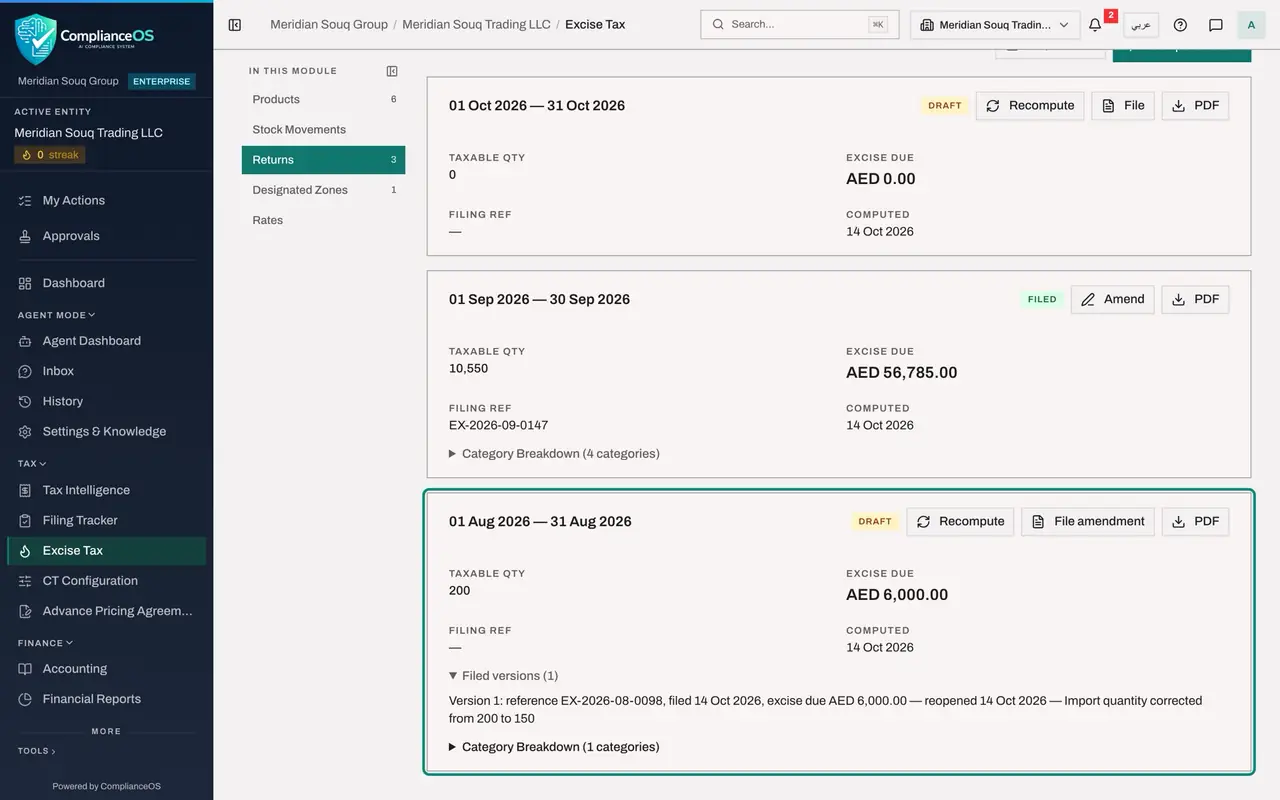Open the Meridian Souq Trading entity dropdown
Viewport: 1280px width, 800px height.
point(995,25)
